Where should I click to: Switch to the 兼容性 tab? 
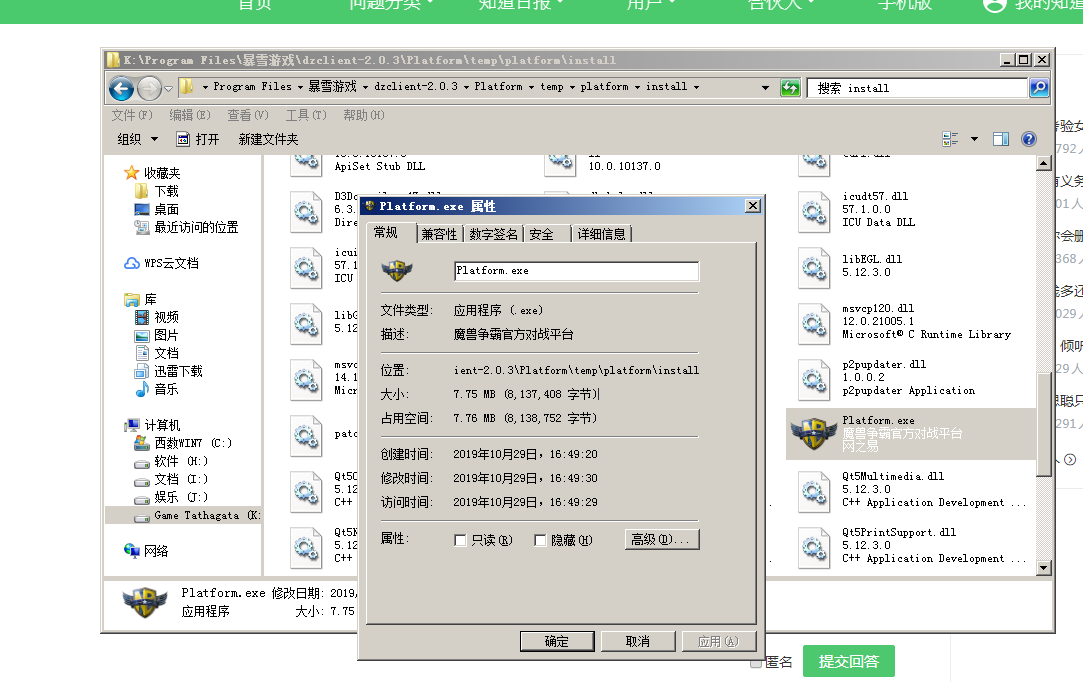pos(442,233)
